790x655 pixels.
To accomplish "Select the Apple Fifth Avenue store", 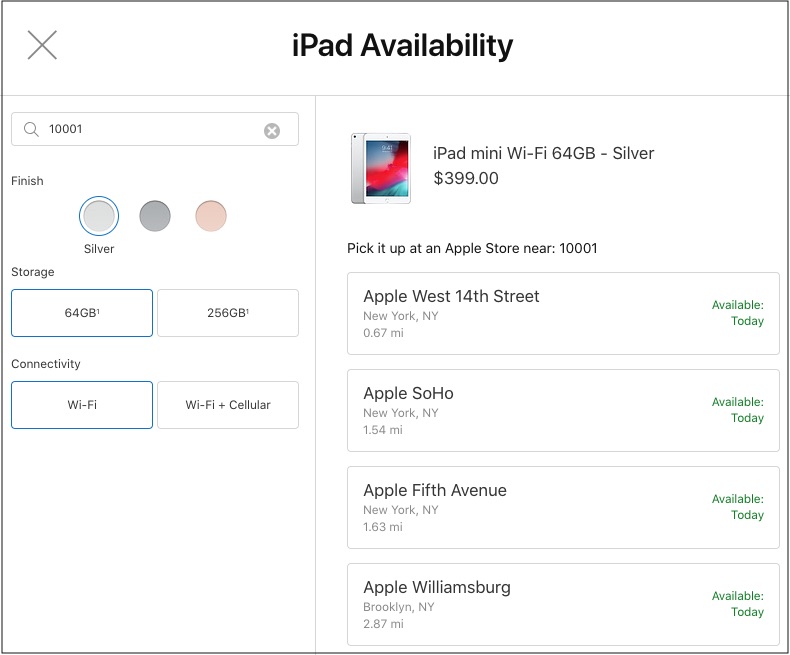I will tap(563, 507).
